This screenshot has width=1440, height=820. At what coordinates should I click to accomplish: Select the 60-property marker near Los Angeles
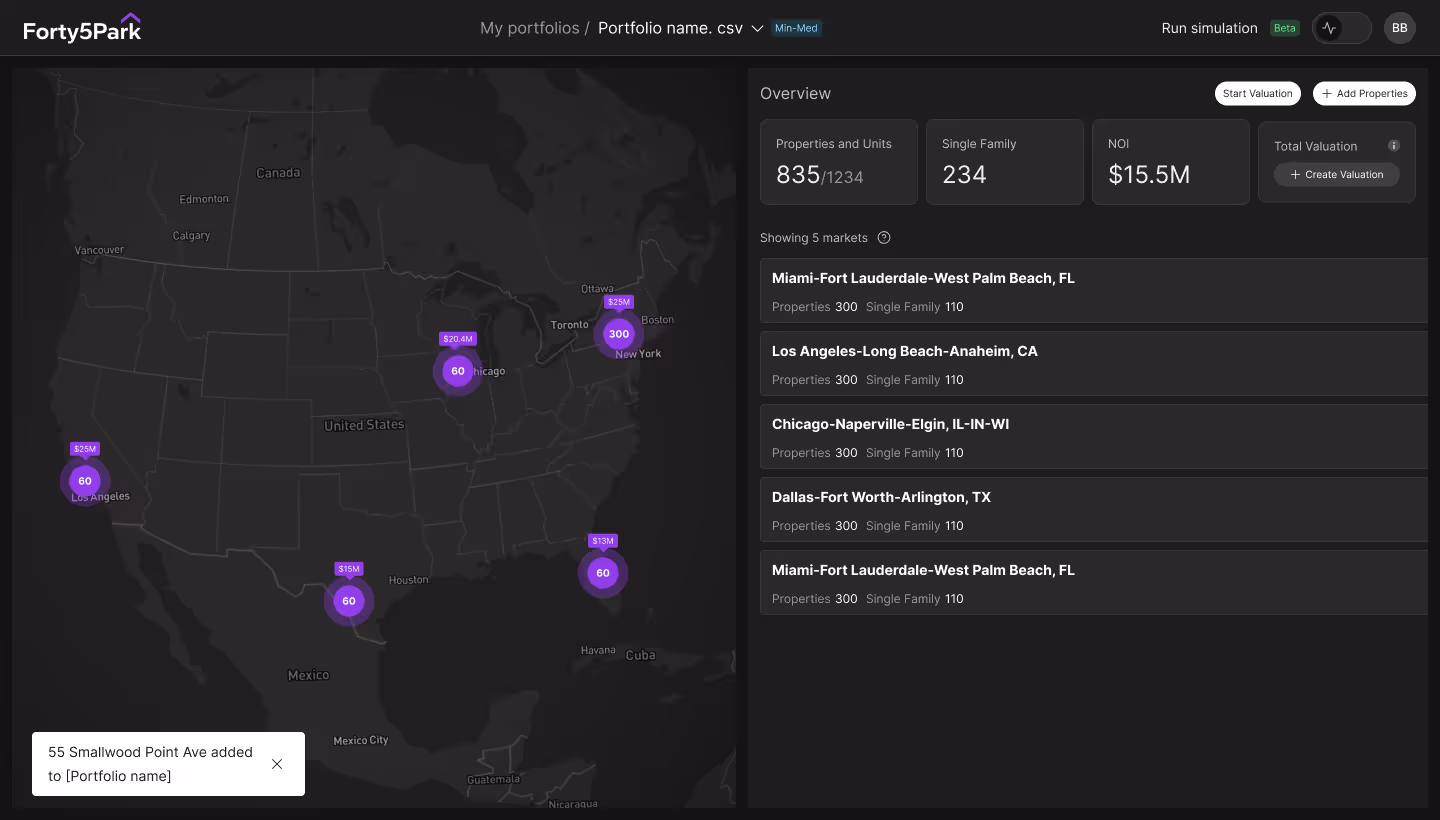85,481
